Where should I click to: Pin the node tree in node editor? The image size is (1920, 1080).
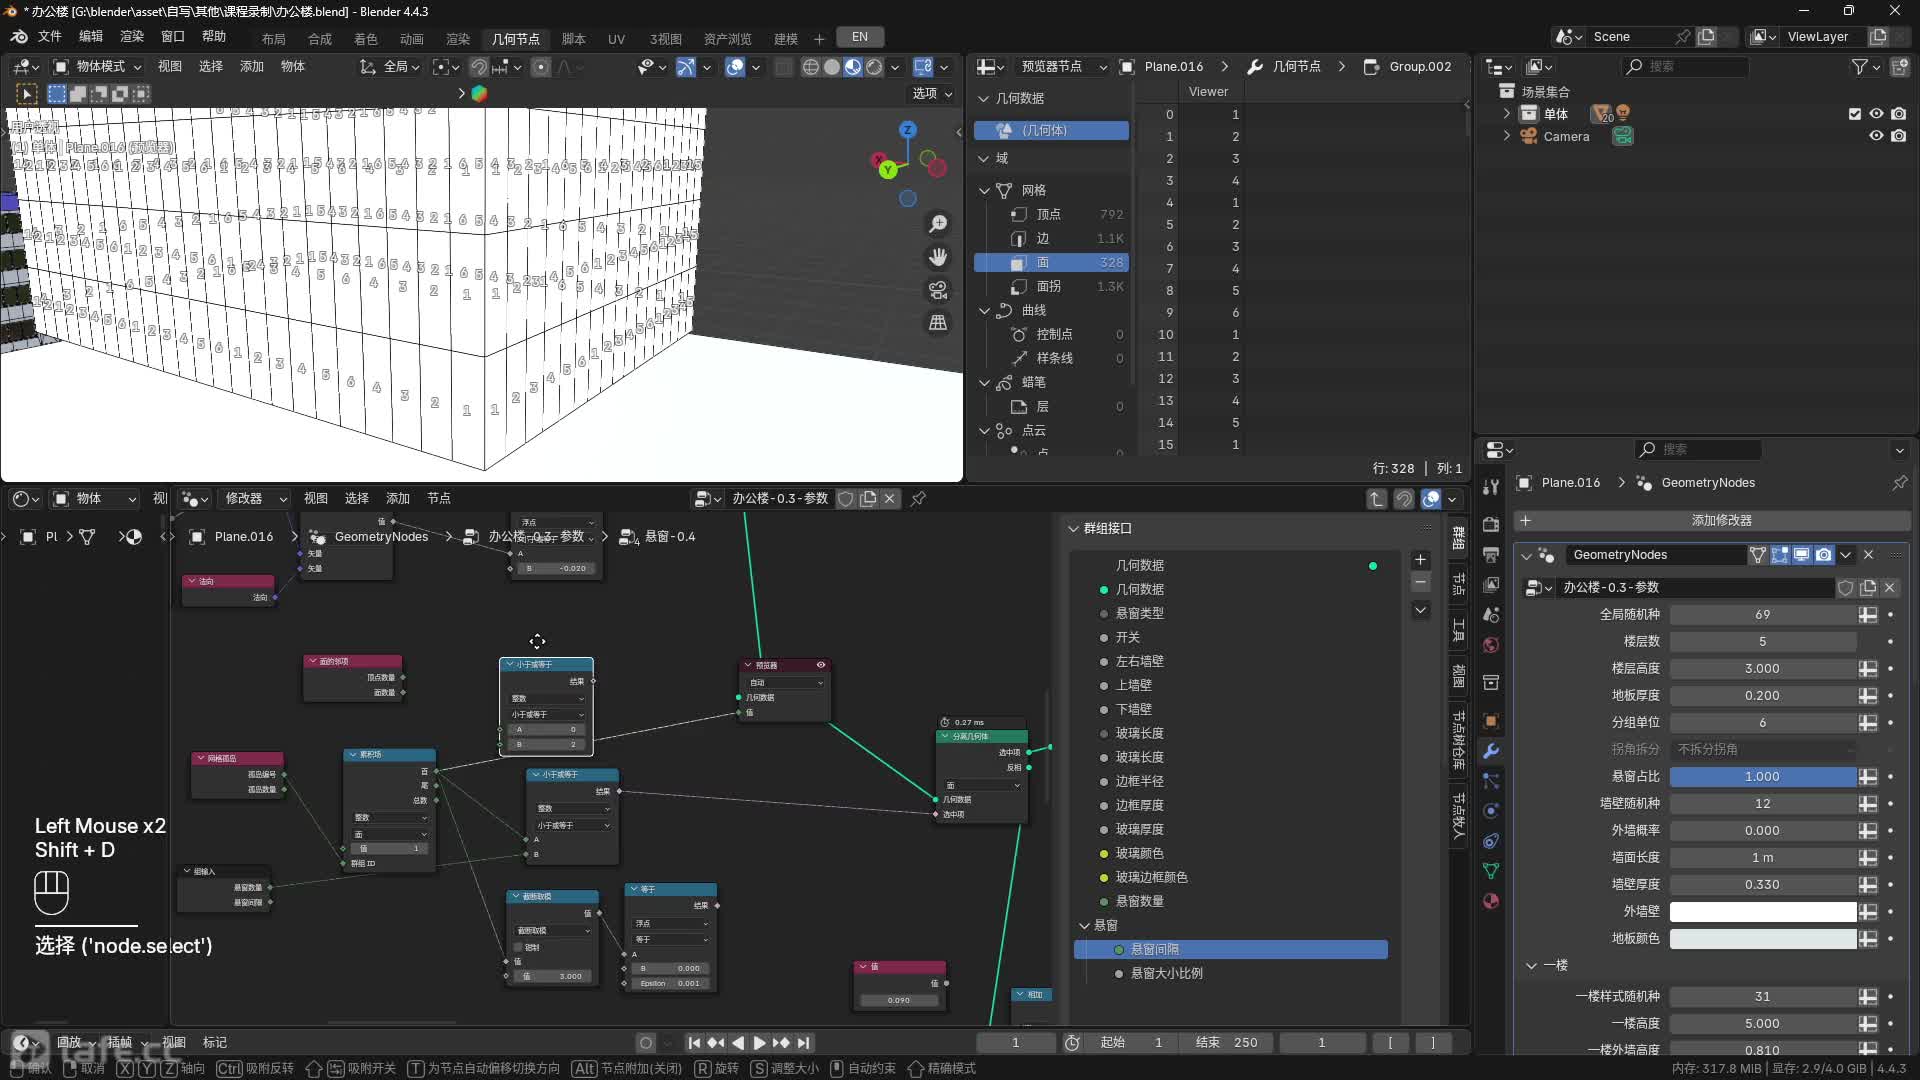918,498
